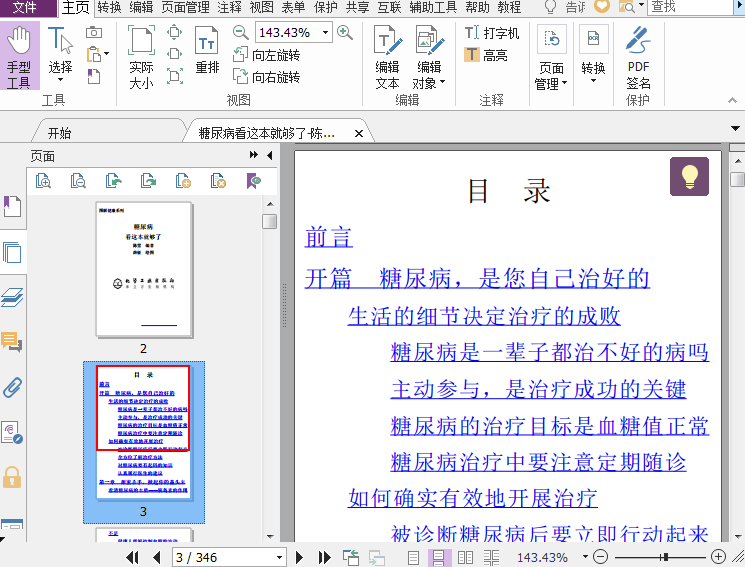The height and width of the screenshot is (567, 745).
Task: Open the page number dropdown
Action: (279, 557)
